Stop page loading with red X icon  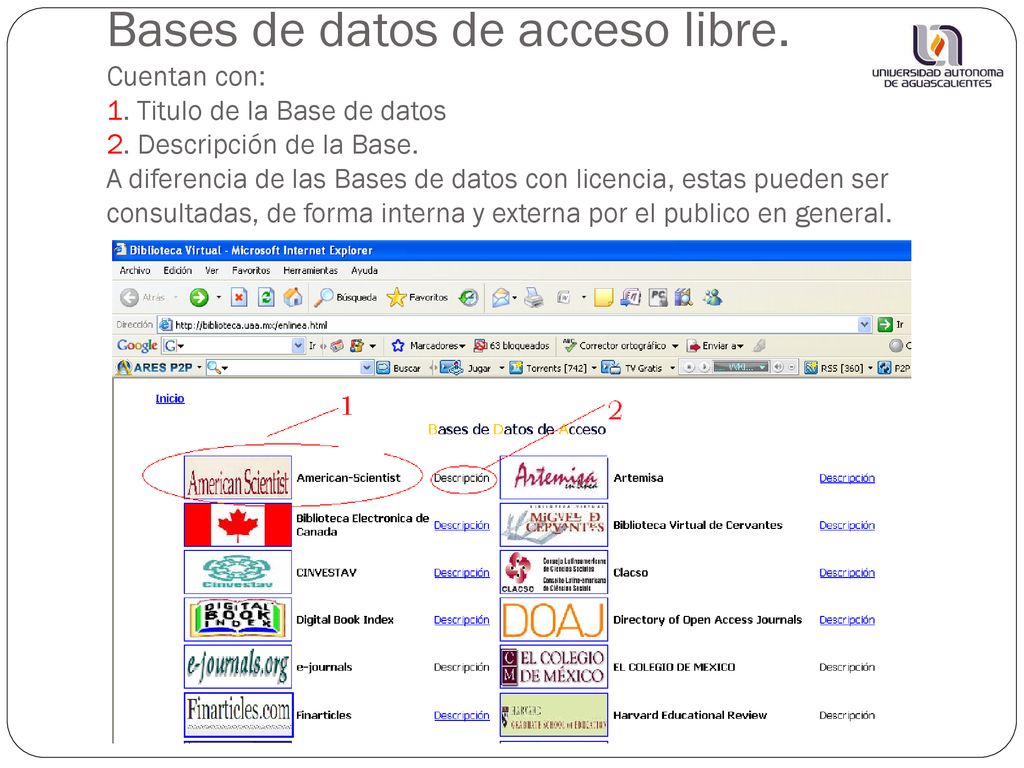pos(239,298)
